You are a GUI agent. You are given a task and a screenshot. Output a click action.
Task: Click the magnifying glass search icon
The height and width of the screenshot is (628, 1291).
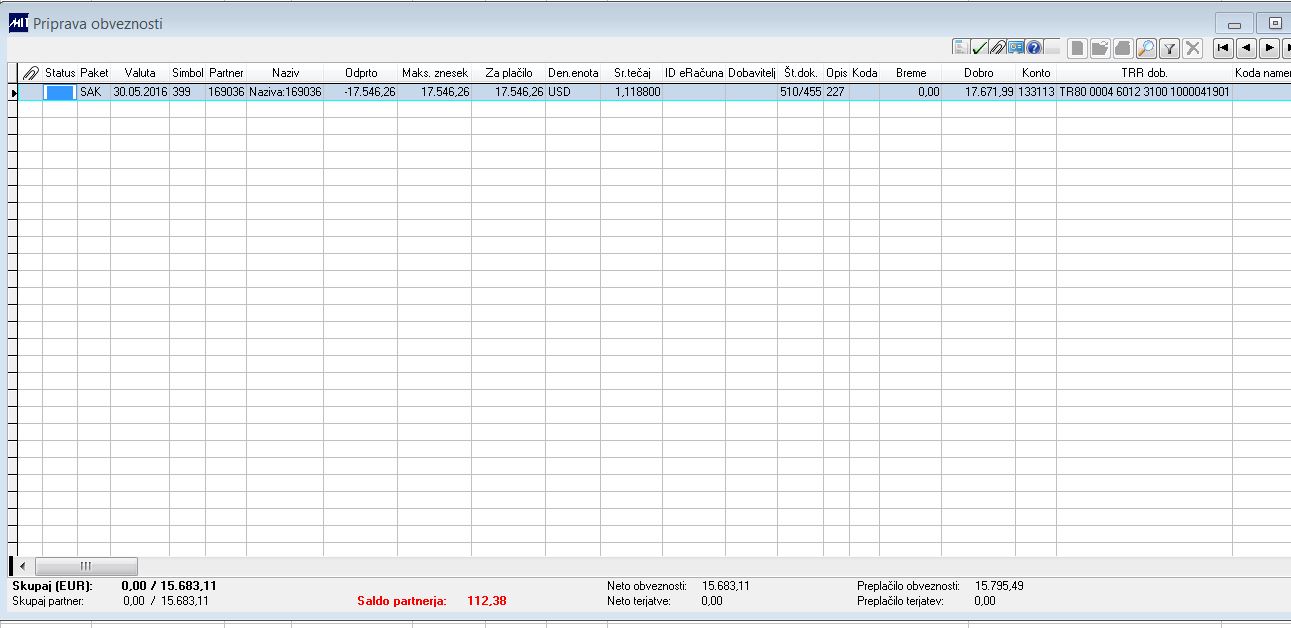pyautogui.click(x=1146, y=48)
